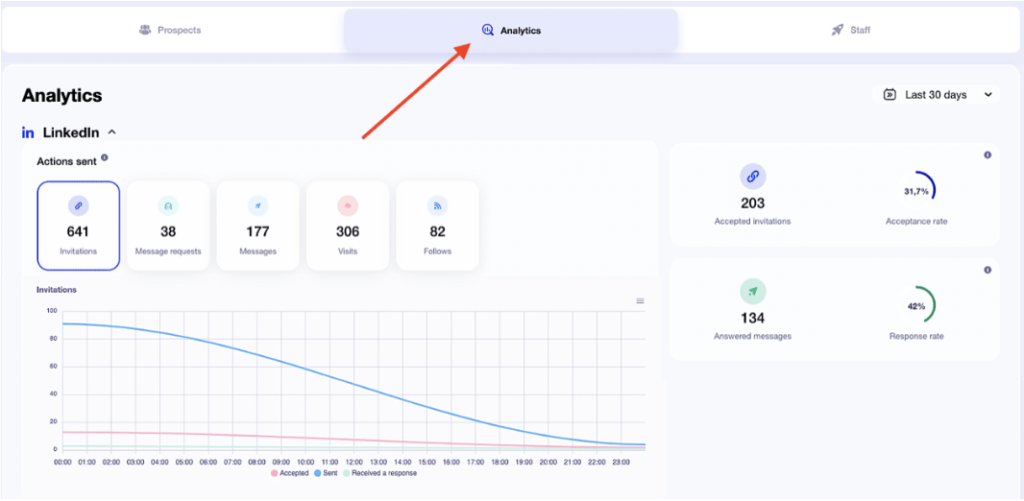The image size is (1024, 501).
Task: Select the 306 Visits card
Action: click(347, 225)
